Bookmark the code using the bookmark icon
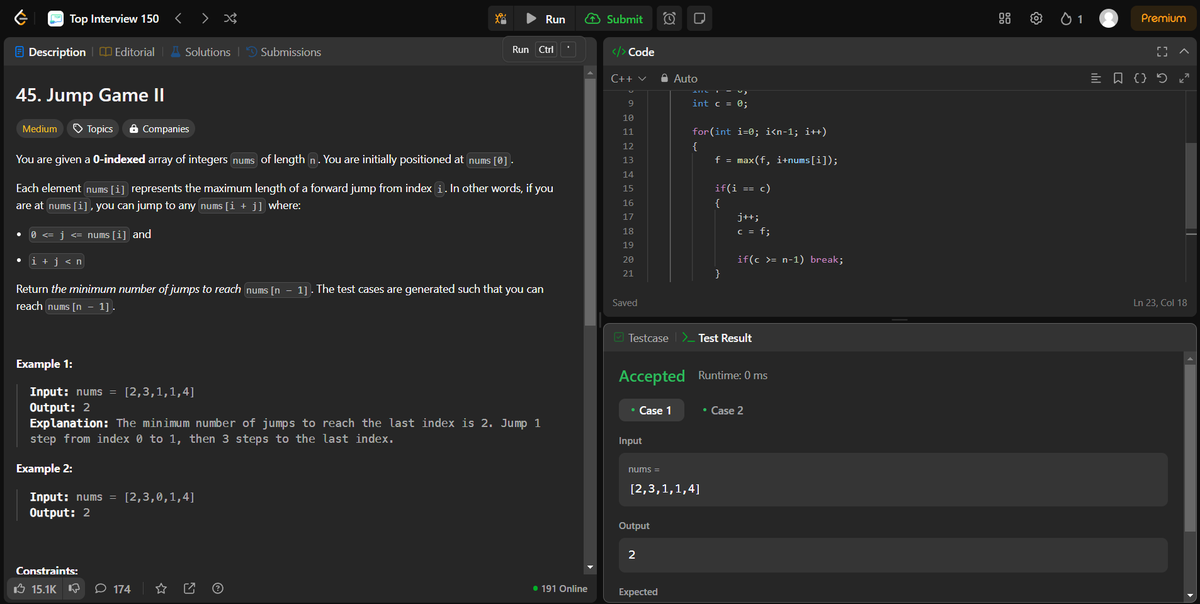This screenshot has height=604, width=1200. click(1117, 77)
